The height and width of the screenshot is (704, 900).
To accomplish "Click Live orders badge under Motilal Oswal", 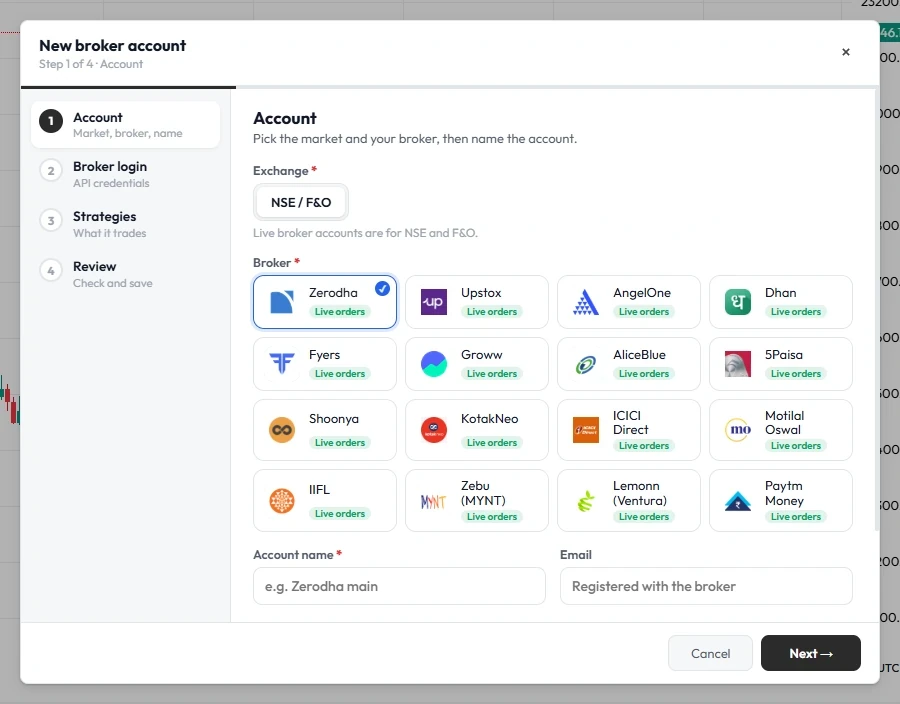I will pyautogui.click(x=796, y=446).
